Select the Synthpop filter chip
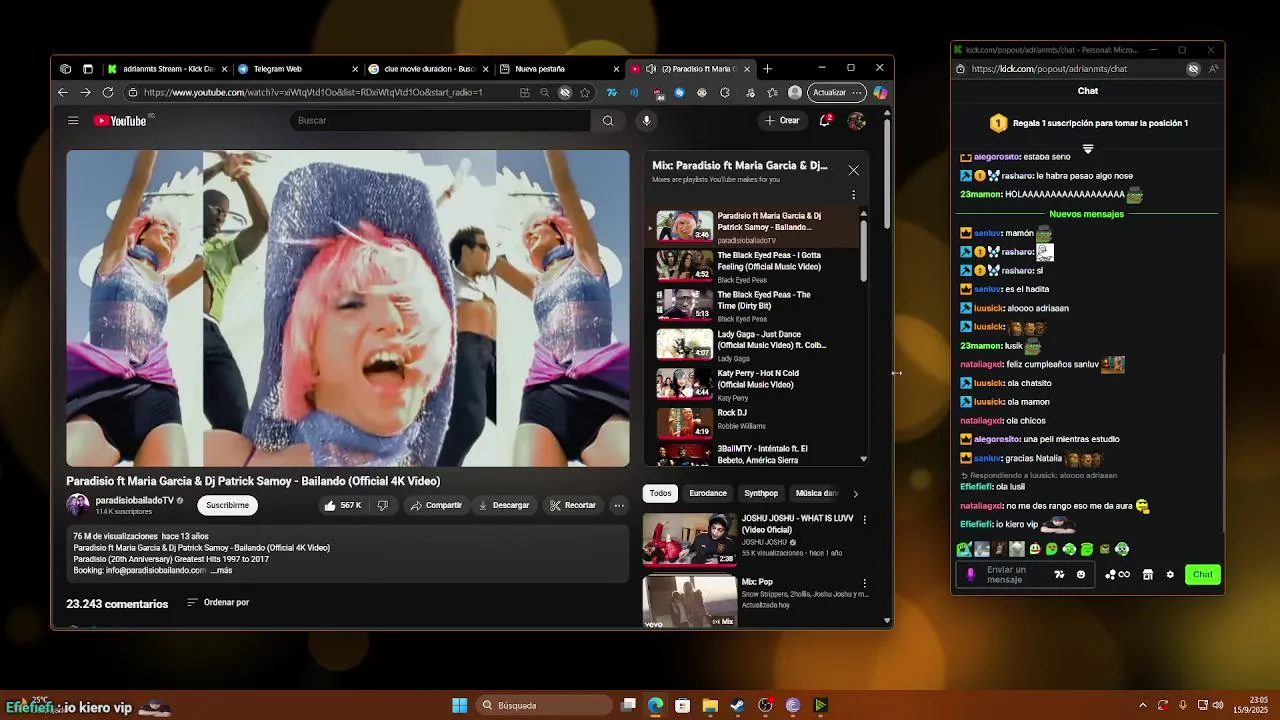 (761, 494)
